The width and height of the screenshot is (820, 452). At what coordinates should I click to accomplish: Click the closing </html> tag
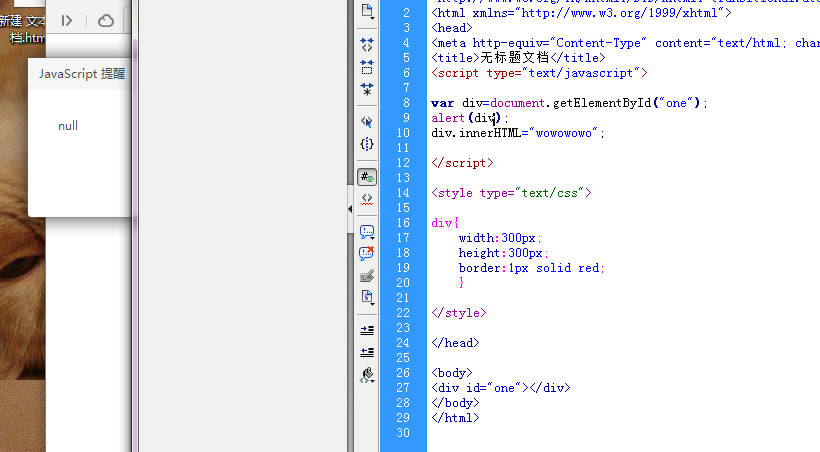click(x=455, y=418)
